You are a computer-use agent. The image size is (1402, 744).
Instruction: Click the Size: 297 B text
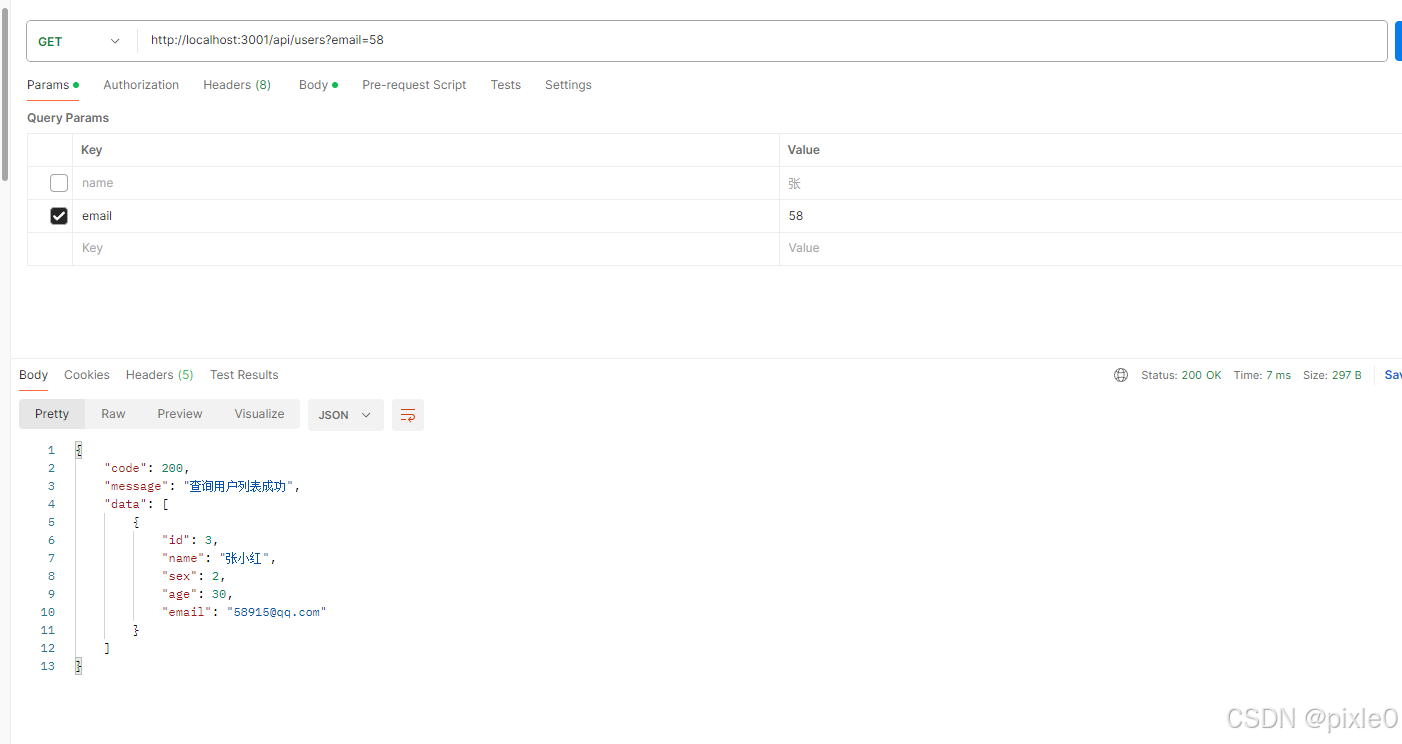pyautogui.click(x=1332, y=375)
